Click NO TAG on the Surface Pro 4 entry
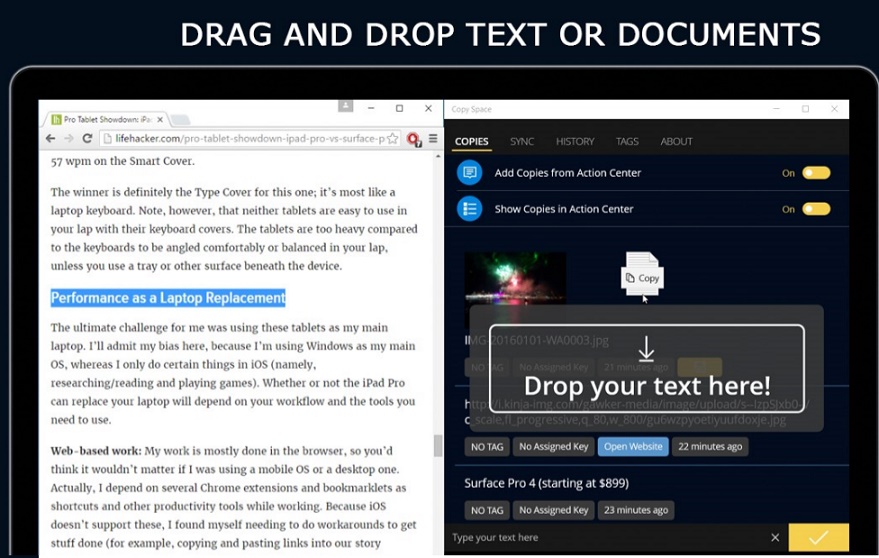Image resolution: width=879 pixels, height=558 pixels. 487,510
